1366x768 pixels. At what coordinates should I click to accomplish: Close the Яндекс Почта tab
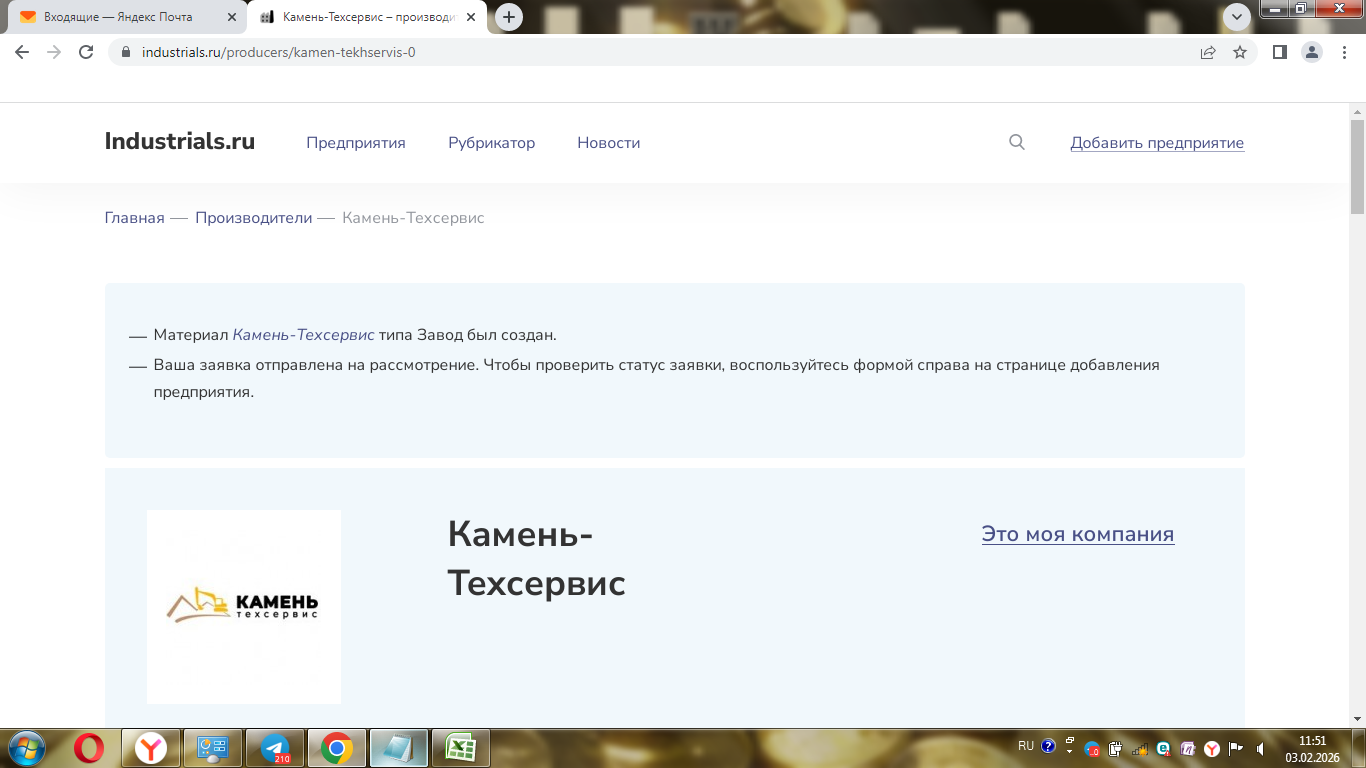pyautogui.click(x=232, y=17)
